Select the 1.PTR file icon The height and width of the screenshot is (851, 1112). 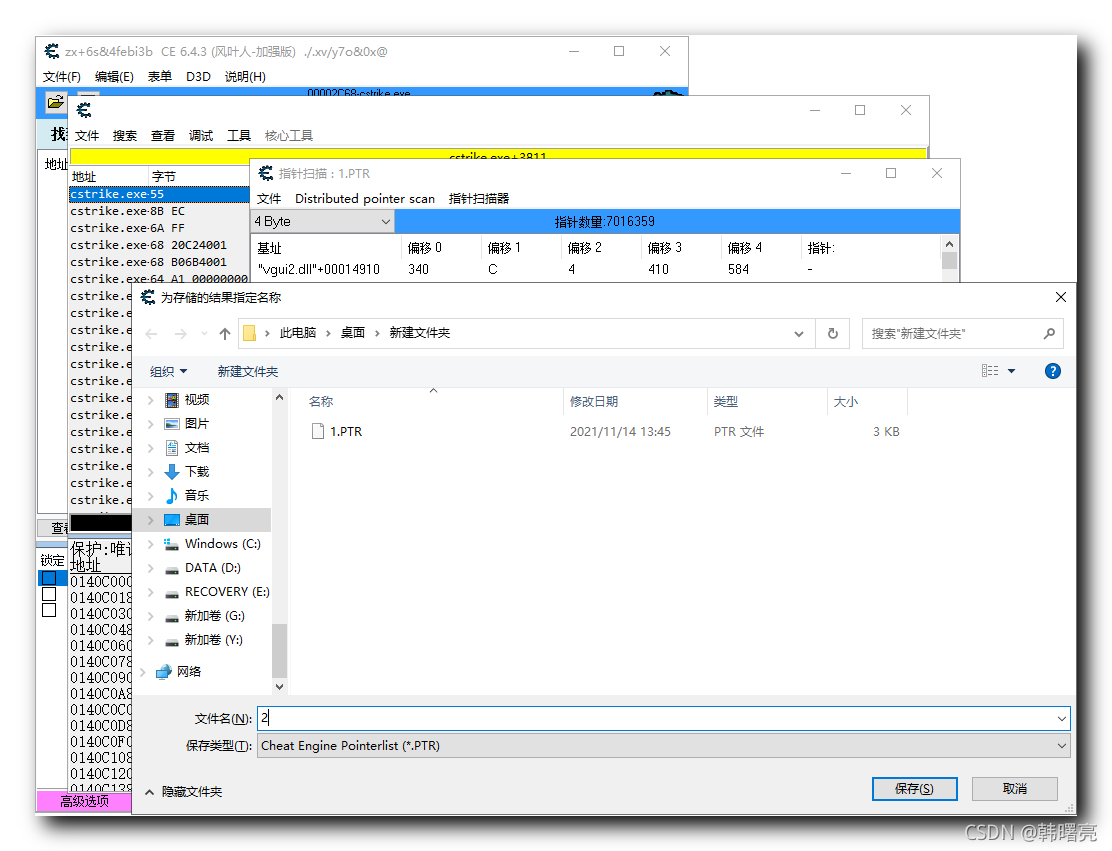click(318, 431)
